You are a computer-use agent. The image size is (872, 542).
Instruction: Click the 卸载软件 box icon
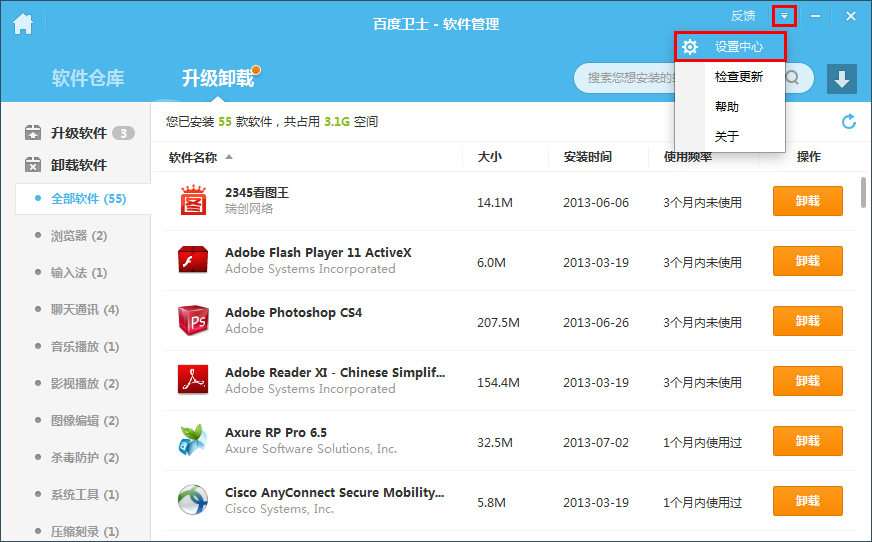coord(33,165)
